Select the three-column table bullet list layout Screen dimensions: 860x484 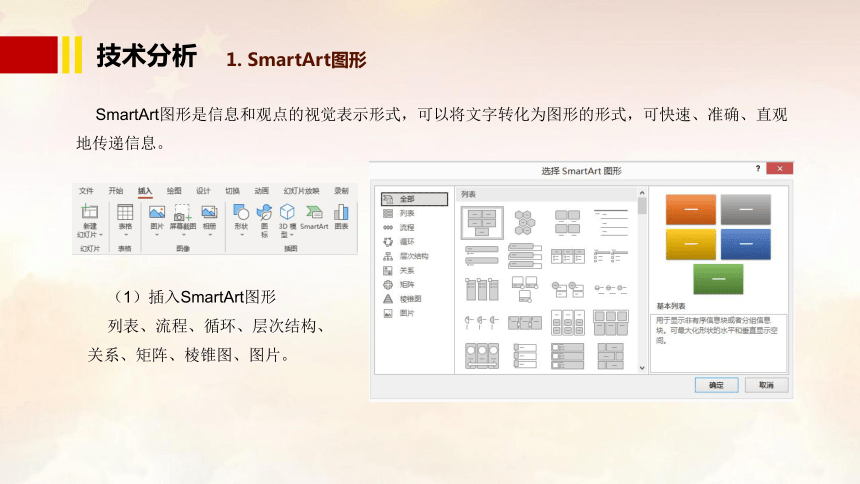pyautogui.click(x=567, y=256)
